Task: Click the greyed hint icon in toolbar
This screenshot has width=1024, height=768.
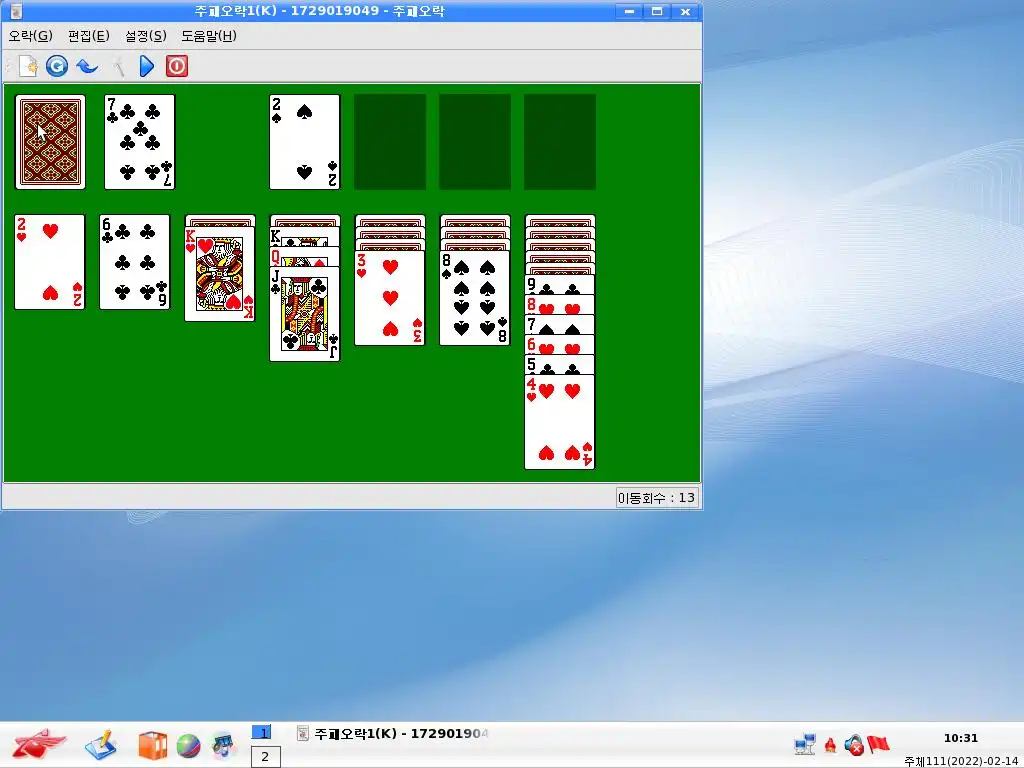Action: pos(118,66)
